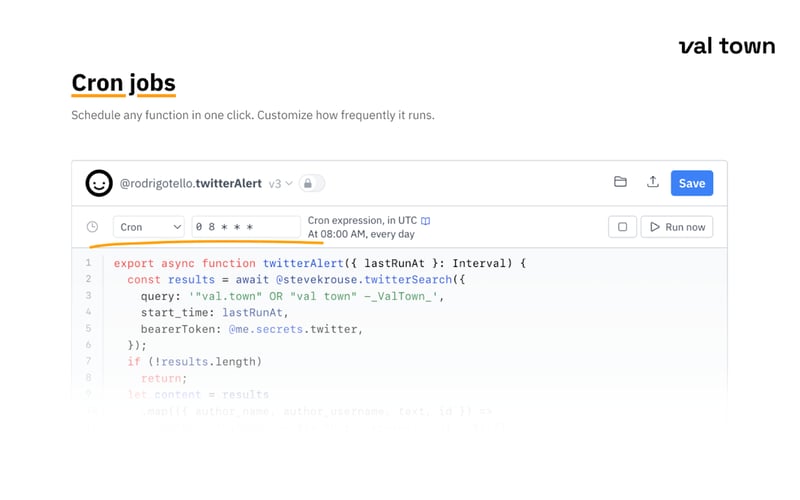Click the Cron jobs heading

pyautogui.click(x=123, y=83)
